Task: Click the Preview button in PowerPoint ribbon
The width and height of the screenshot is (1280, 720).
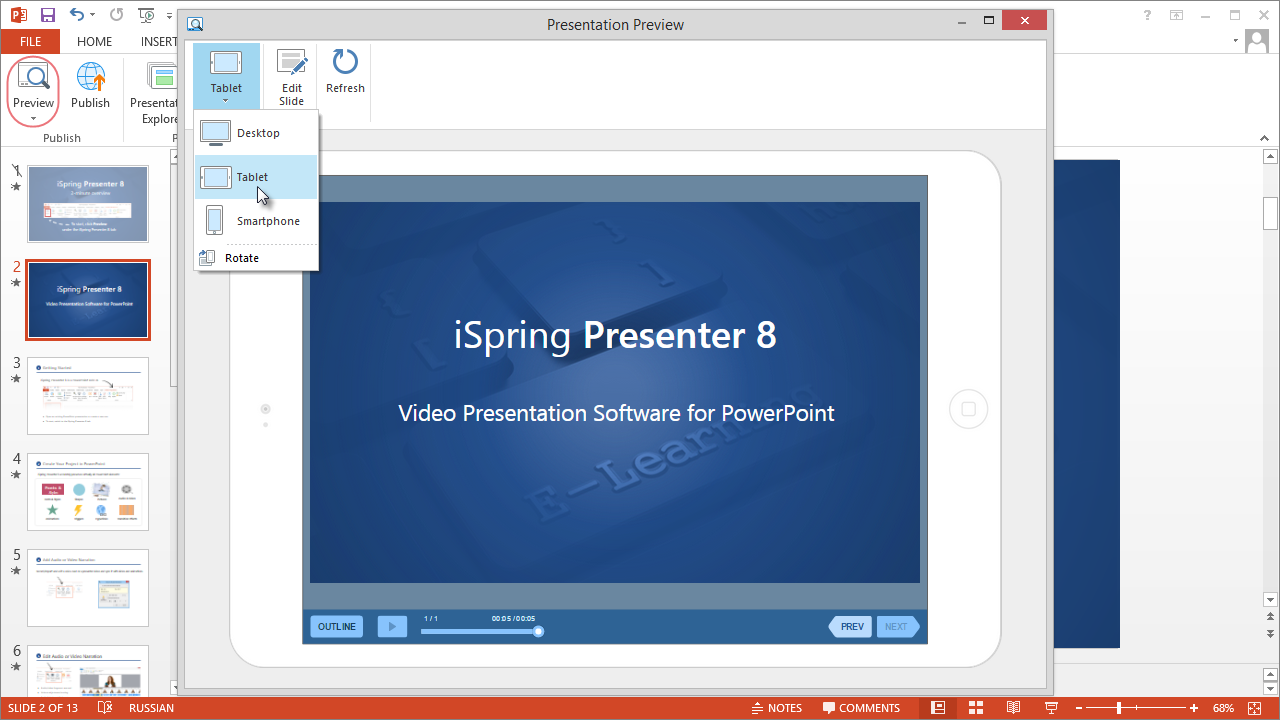Action: pos(33,90)
